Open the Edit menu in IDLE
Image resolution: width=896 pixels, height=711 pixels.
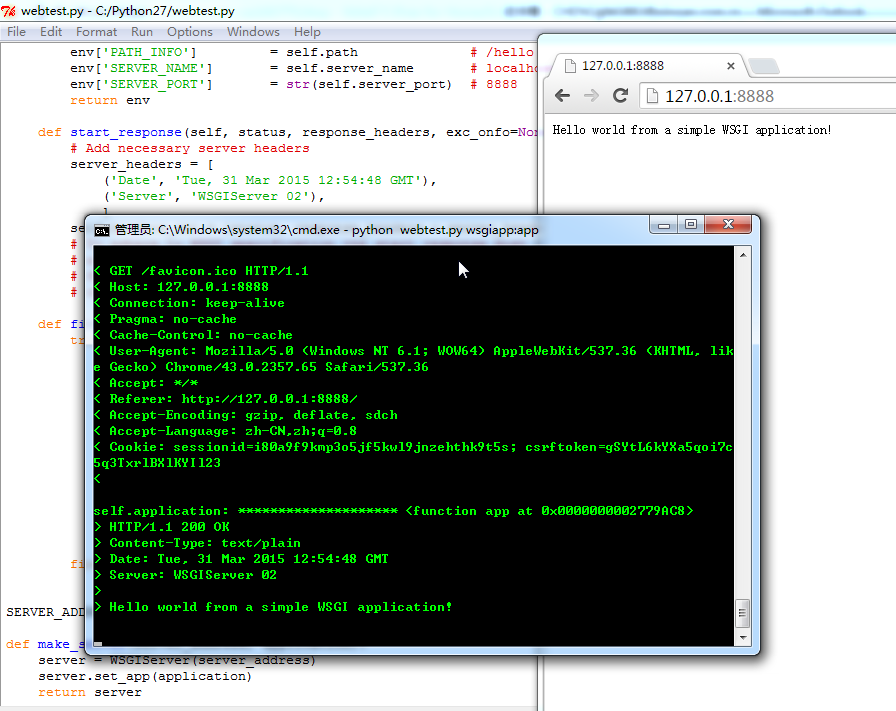[x=51, y=31]
